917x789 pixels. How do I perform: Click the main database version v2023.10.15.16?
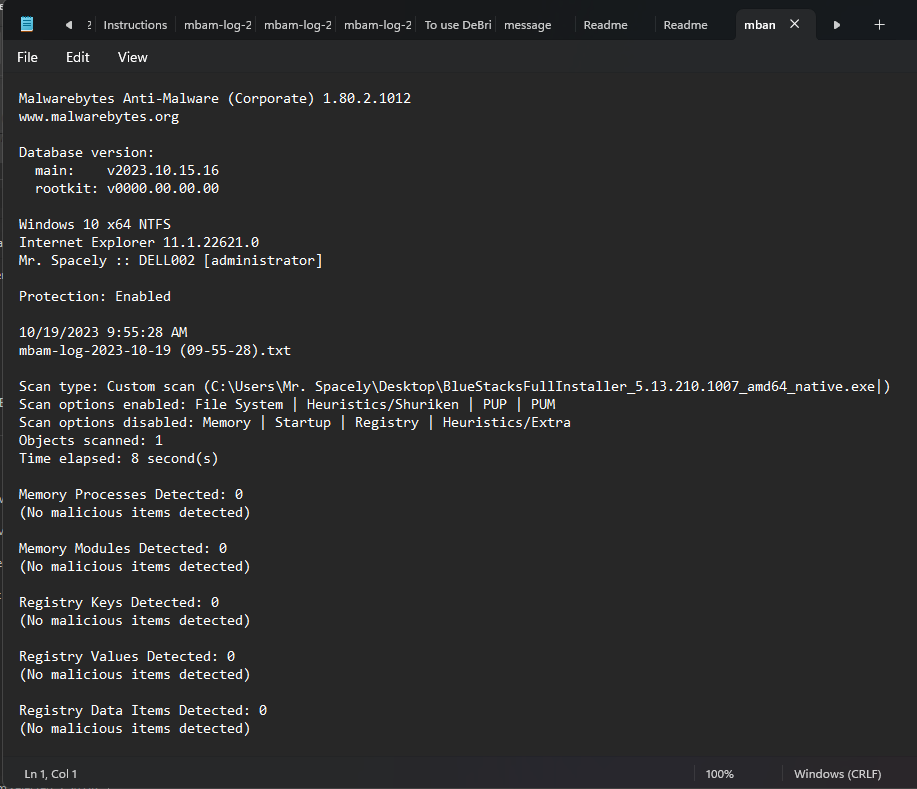coord(163,170)
